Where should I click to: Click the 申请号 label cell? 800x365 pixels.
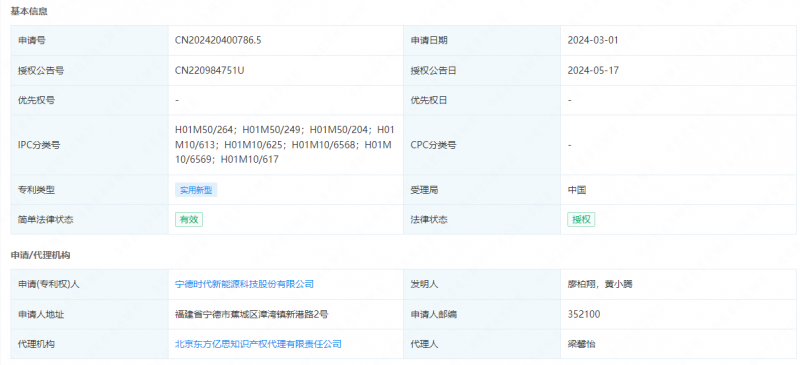pyautogui.click(x=89, y=40)
